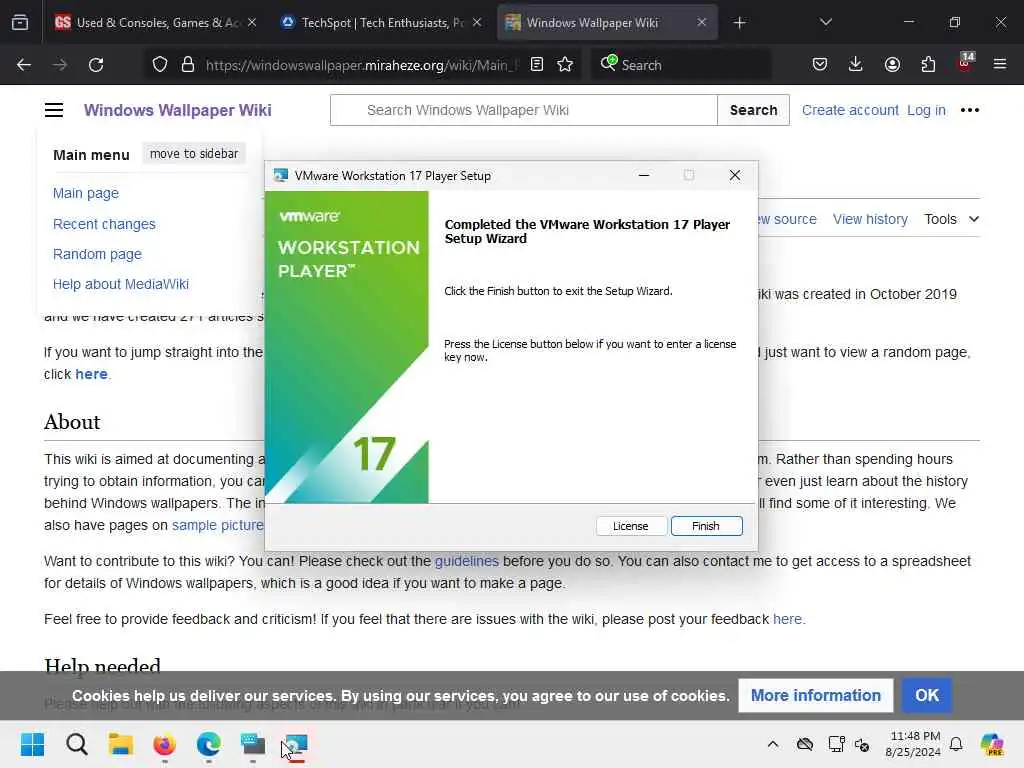
Task: Open the wiki personal tools ellipsis
Action: 970,110
